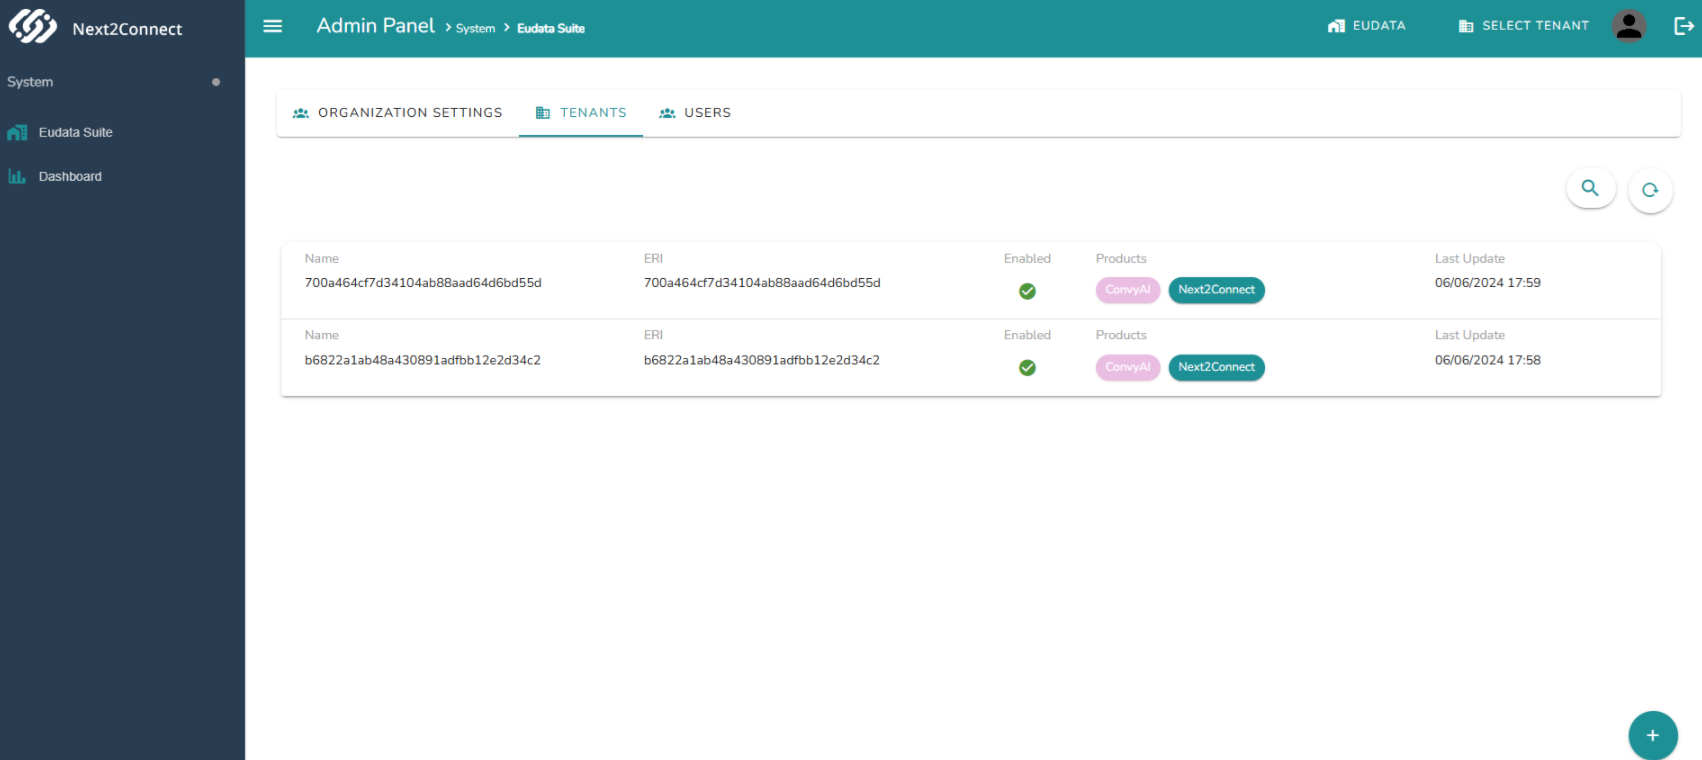Open Dashboard in the sidebar

[x=70, y=176]
